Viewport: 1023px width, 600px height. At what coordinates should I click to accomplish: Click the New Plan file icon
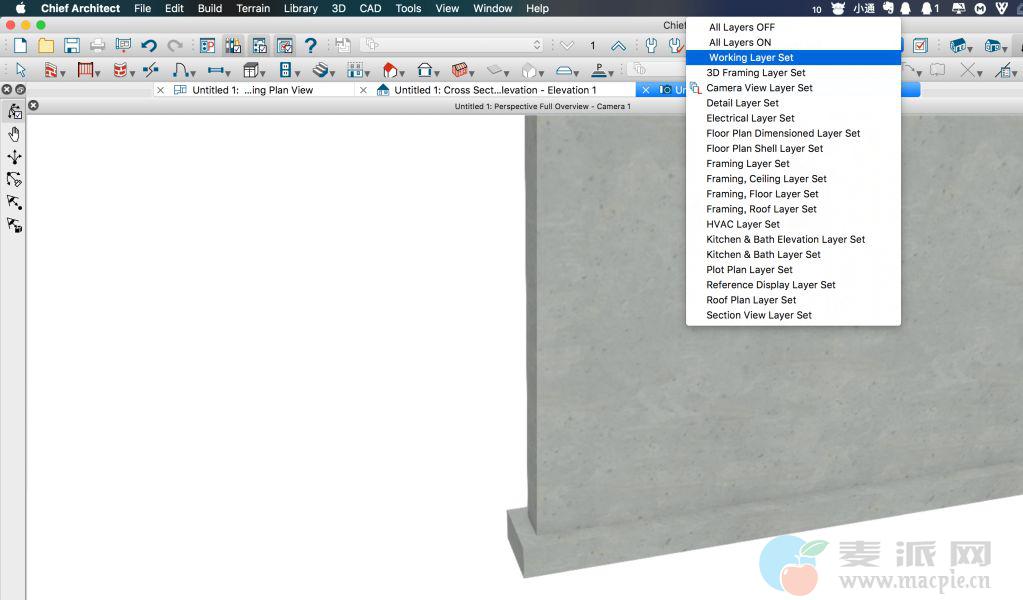click(x=20, y=46)
